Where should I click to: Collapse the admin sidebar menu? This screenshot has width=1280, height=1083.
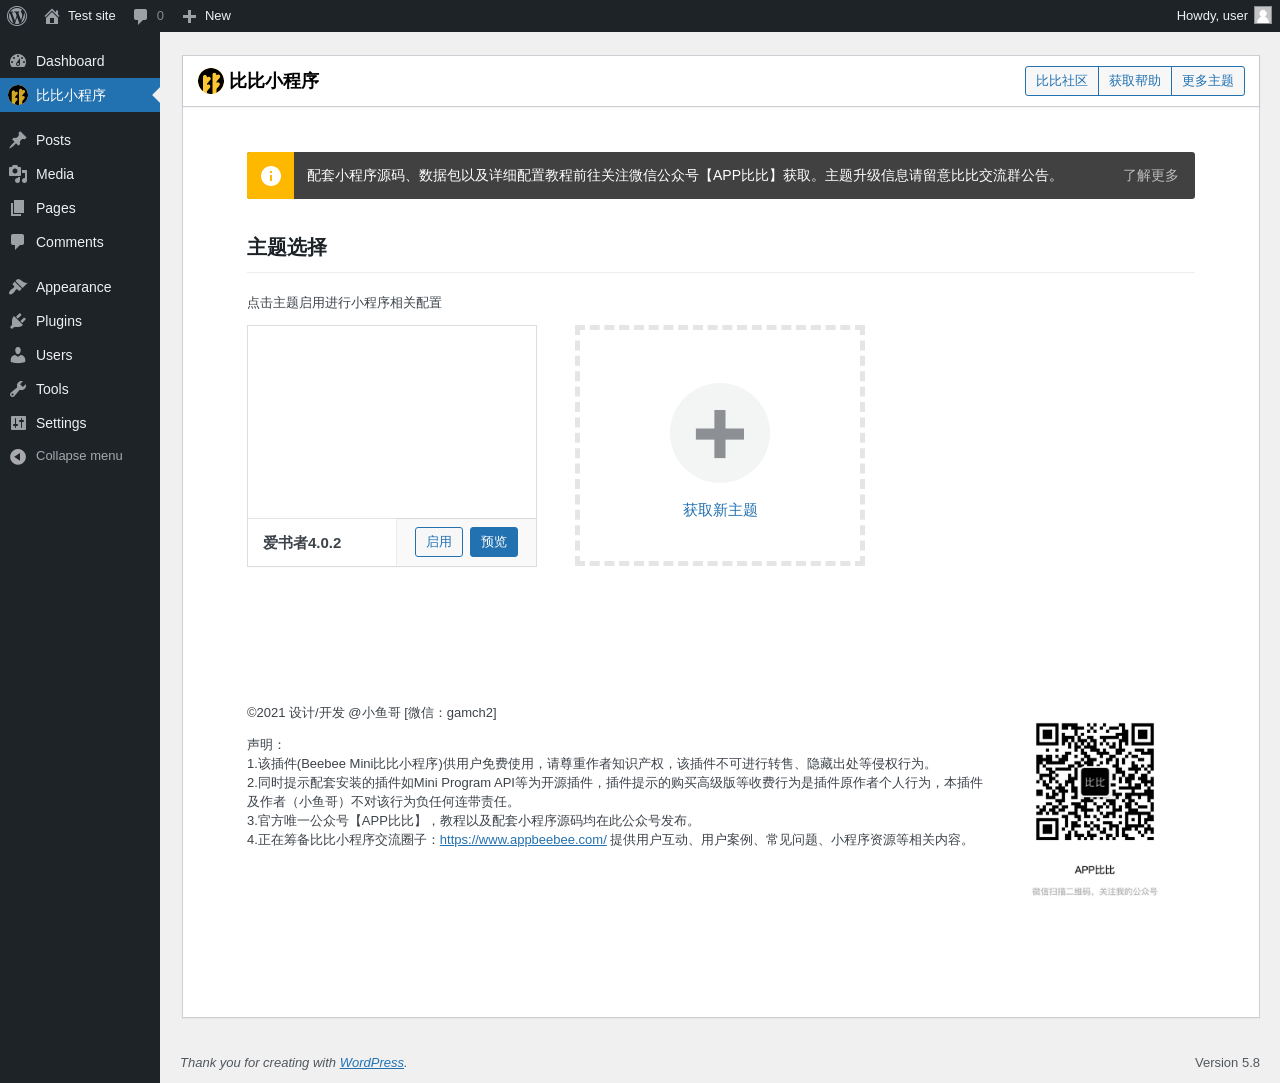pyautogui.click(x=80, y=456)
